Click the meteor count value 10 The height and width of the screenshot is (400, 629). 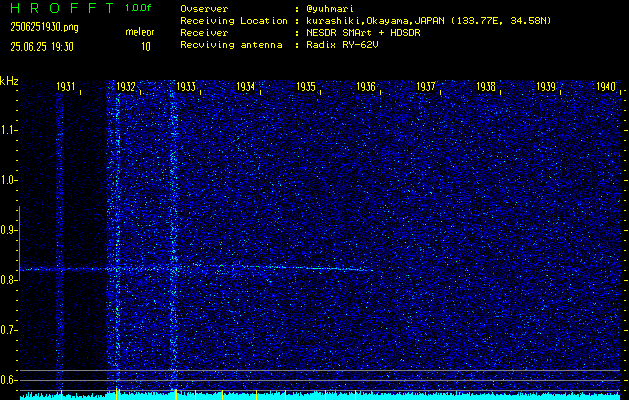coord(146,47)
